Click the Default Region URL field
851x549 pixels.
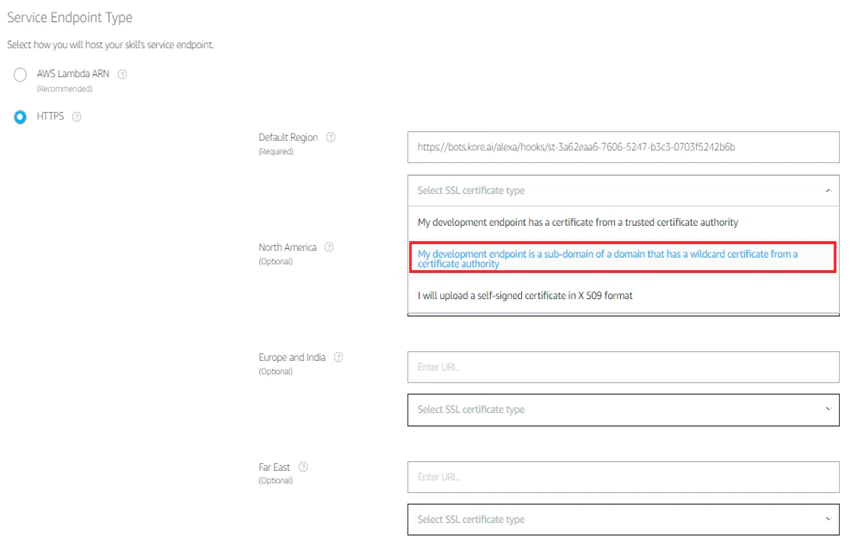(x=623, y=147)
